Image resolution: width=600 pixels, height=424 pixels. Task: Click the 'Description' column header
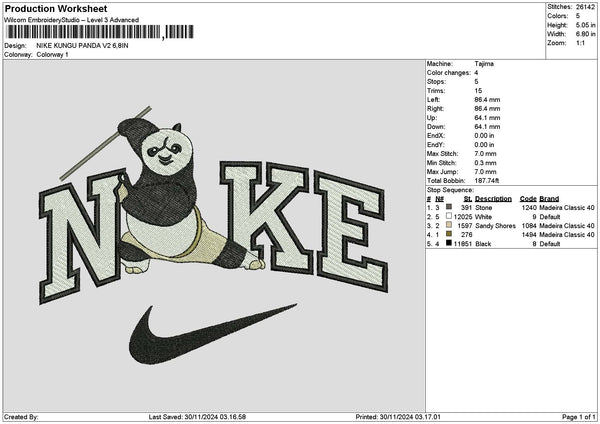tap(493, 199)
